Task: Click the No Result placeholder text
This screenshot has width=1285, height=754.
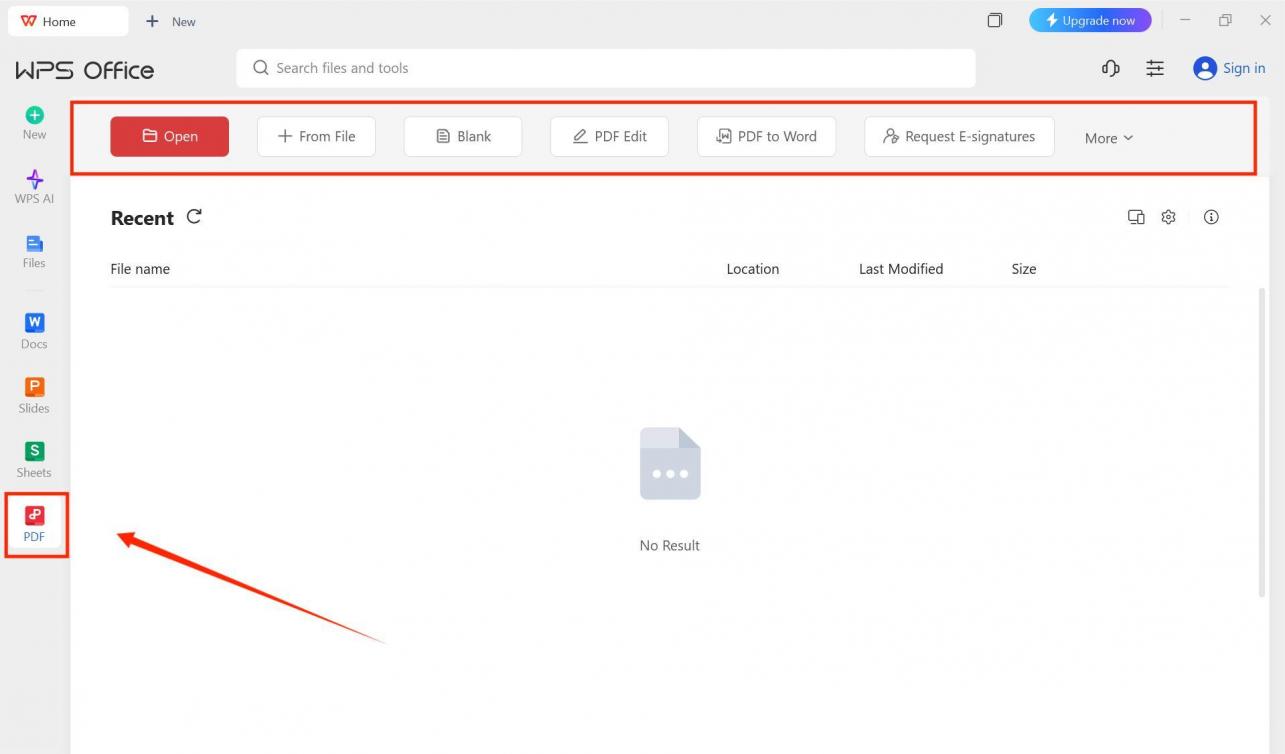Action: pyautogui.click(x=670, y=546)
